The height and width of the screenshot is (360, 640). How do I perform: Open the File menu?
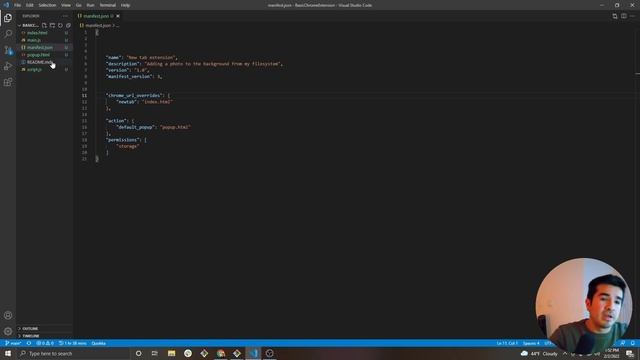coord(18,5)
